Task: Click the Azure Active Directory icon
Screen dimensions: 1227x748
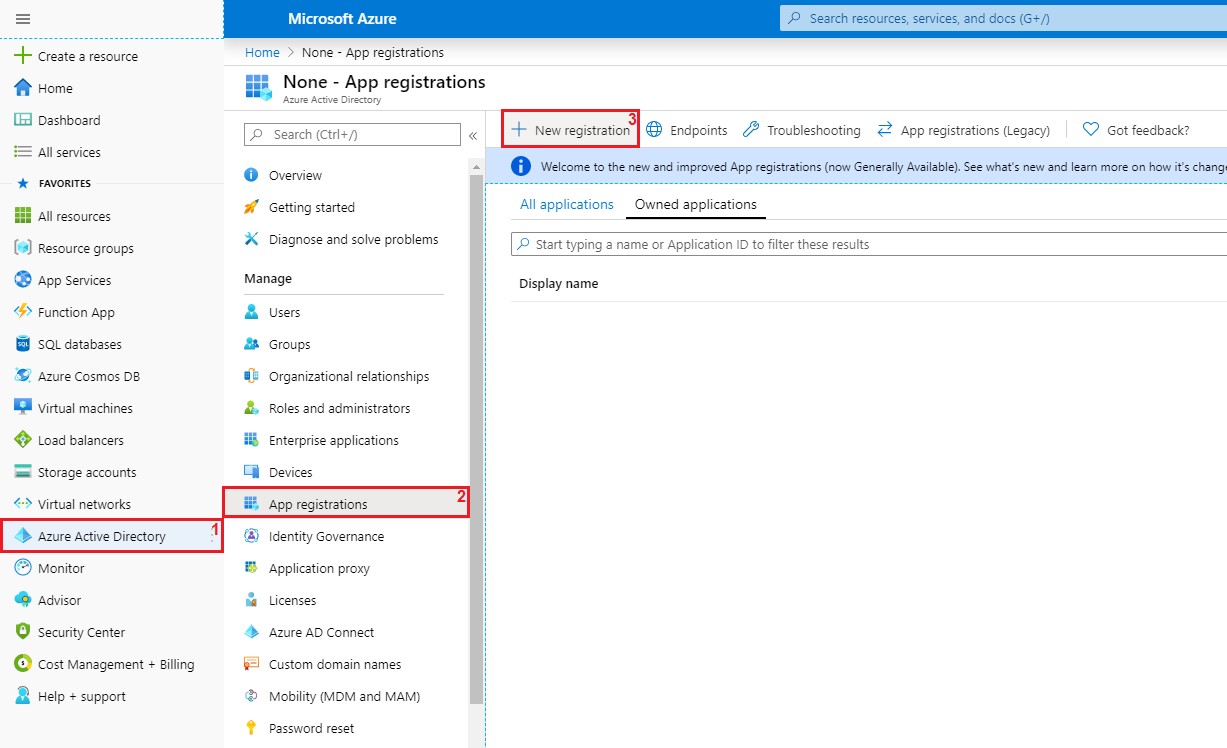Action: 23,536
